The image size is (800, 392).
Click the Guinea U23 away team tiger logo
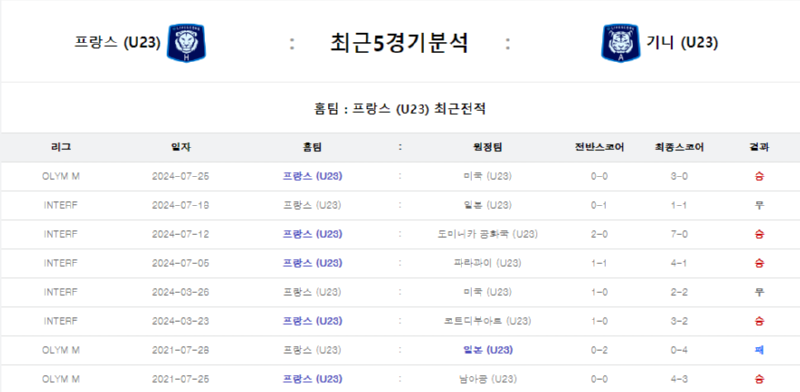click(x=620, y=43)
